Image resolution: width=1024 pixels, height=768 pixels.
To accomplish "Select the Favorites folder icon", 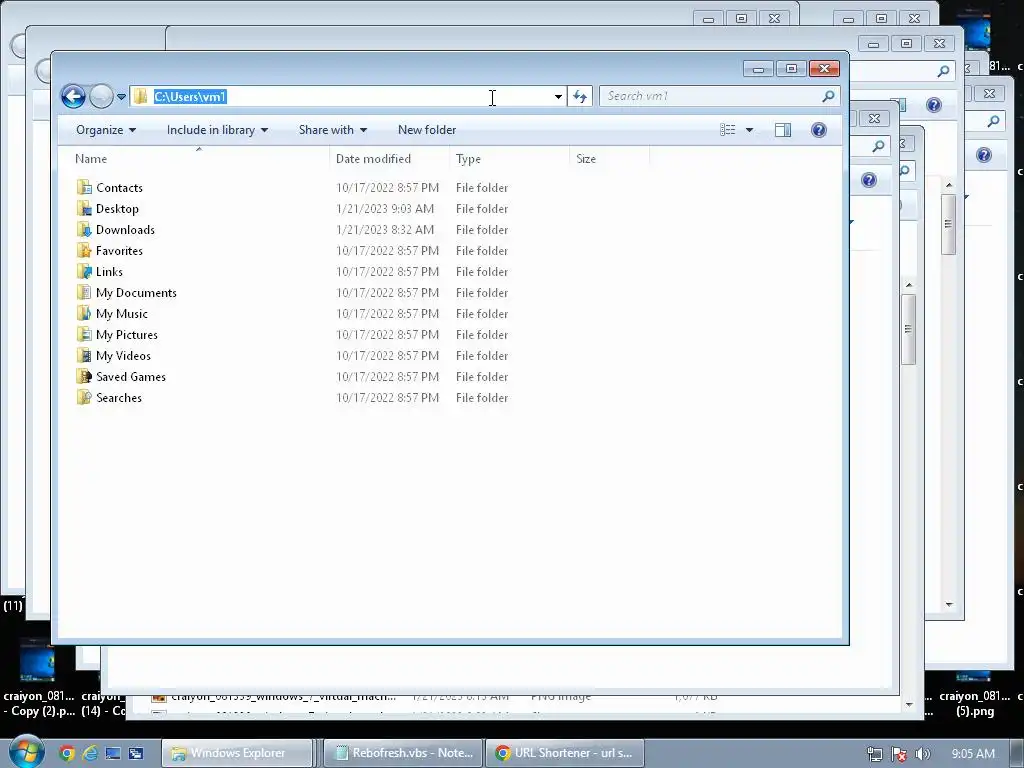I will point(84,250).
